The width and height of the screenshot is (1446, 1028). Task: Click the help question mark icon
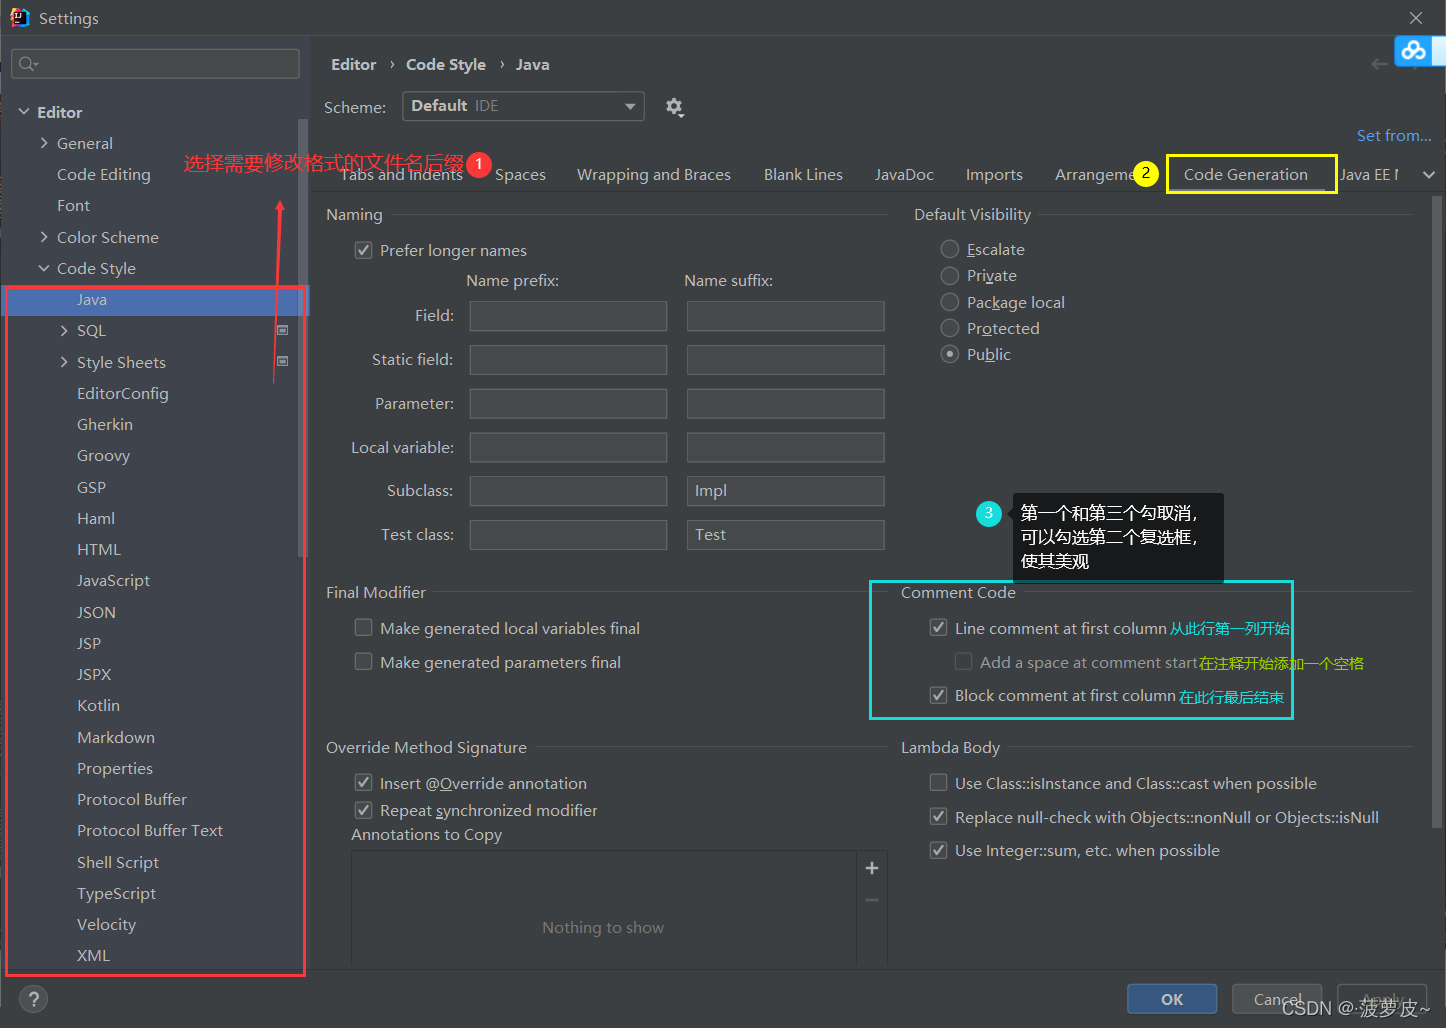coord(33,999)
